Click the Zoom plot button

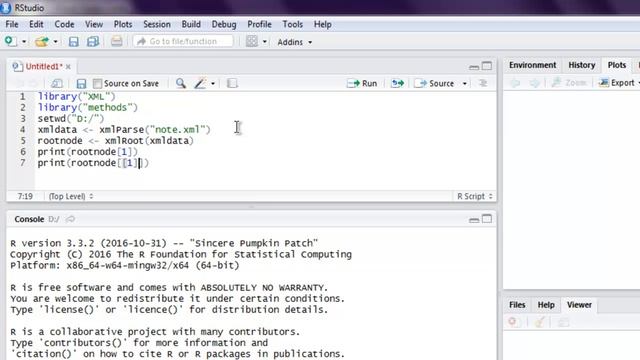tap(569, 83)
